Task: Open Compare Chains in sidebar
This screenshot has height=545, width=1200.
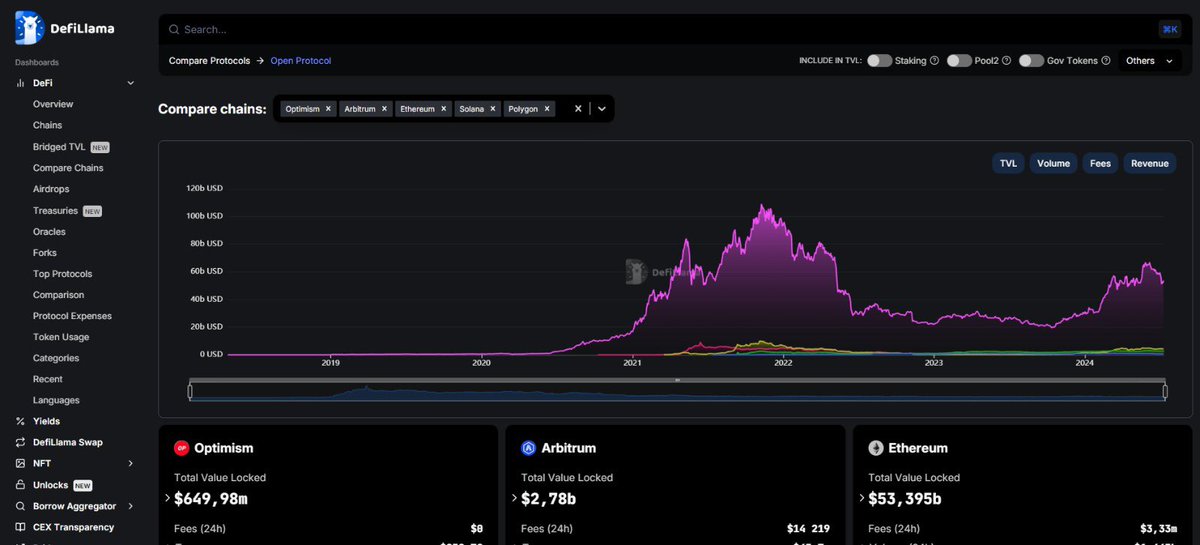Action: [x=68, y=168]
